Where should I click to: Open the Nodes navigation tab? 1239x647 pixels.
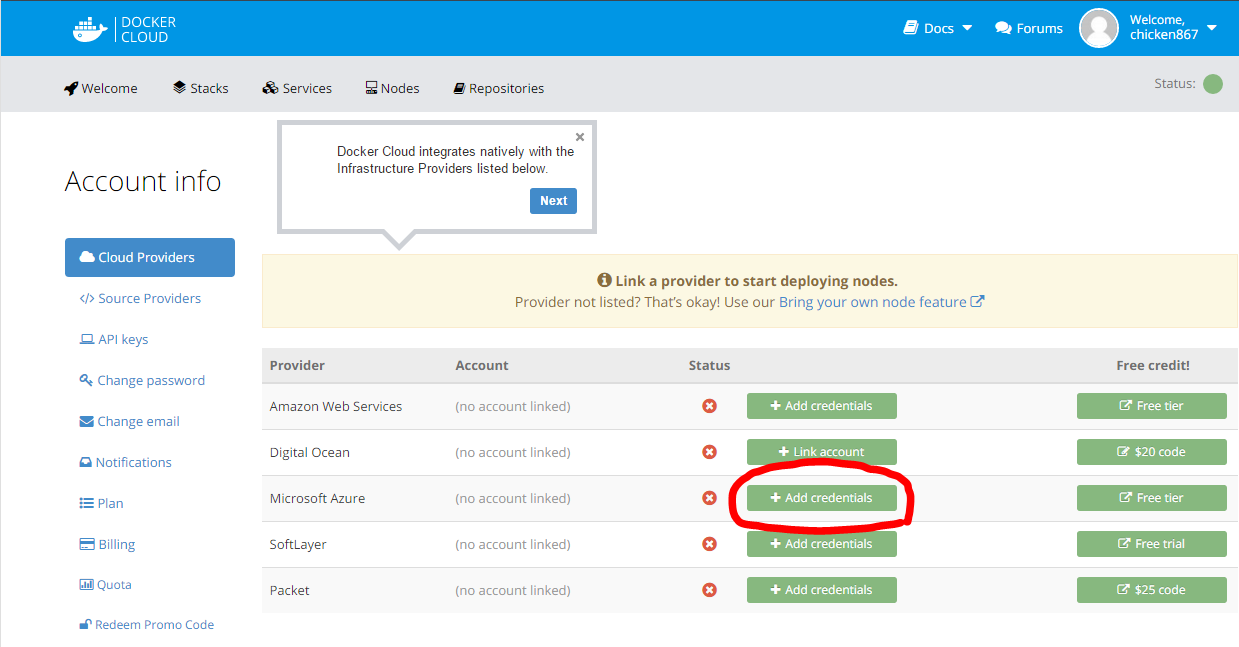[392, 88]
